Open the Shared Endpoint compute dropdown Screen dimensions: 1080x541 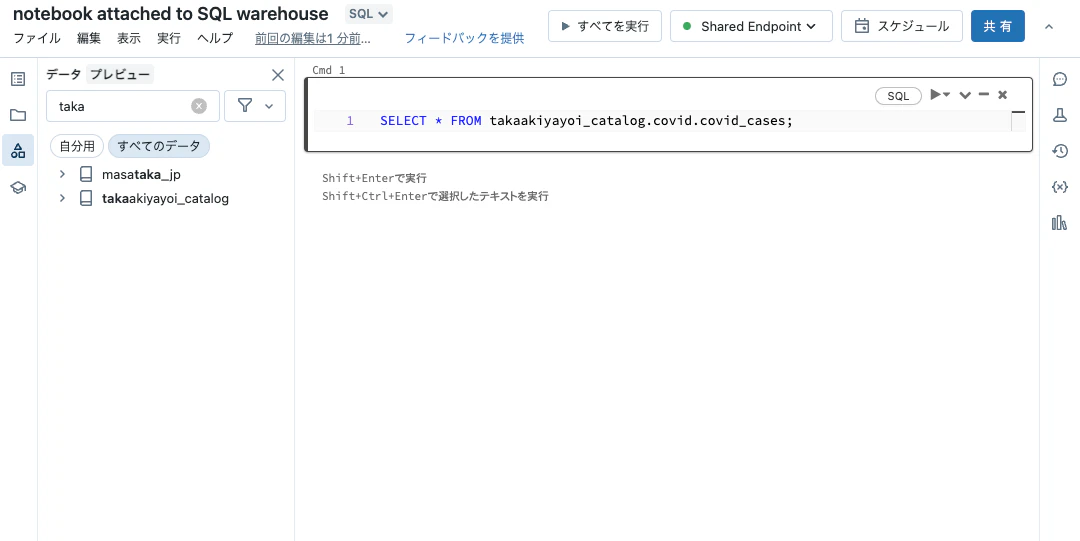click(x=751, y=26)
